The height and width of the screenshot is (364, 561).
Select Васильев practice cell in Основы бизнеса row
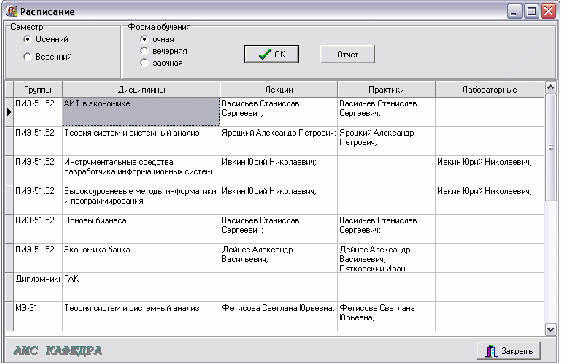pos(386,229)
